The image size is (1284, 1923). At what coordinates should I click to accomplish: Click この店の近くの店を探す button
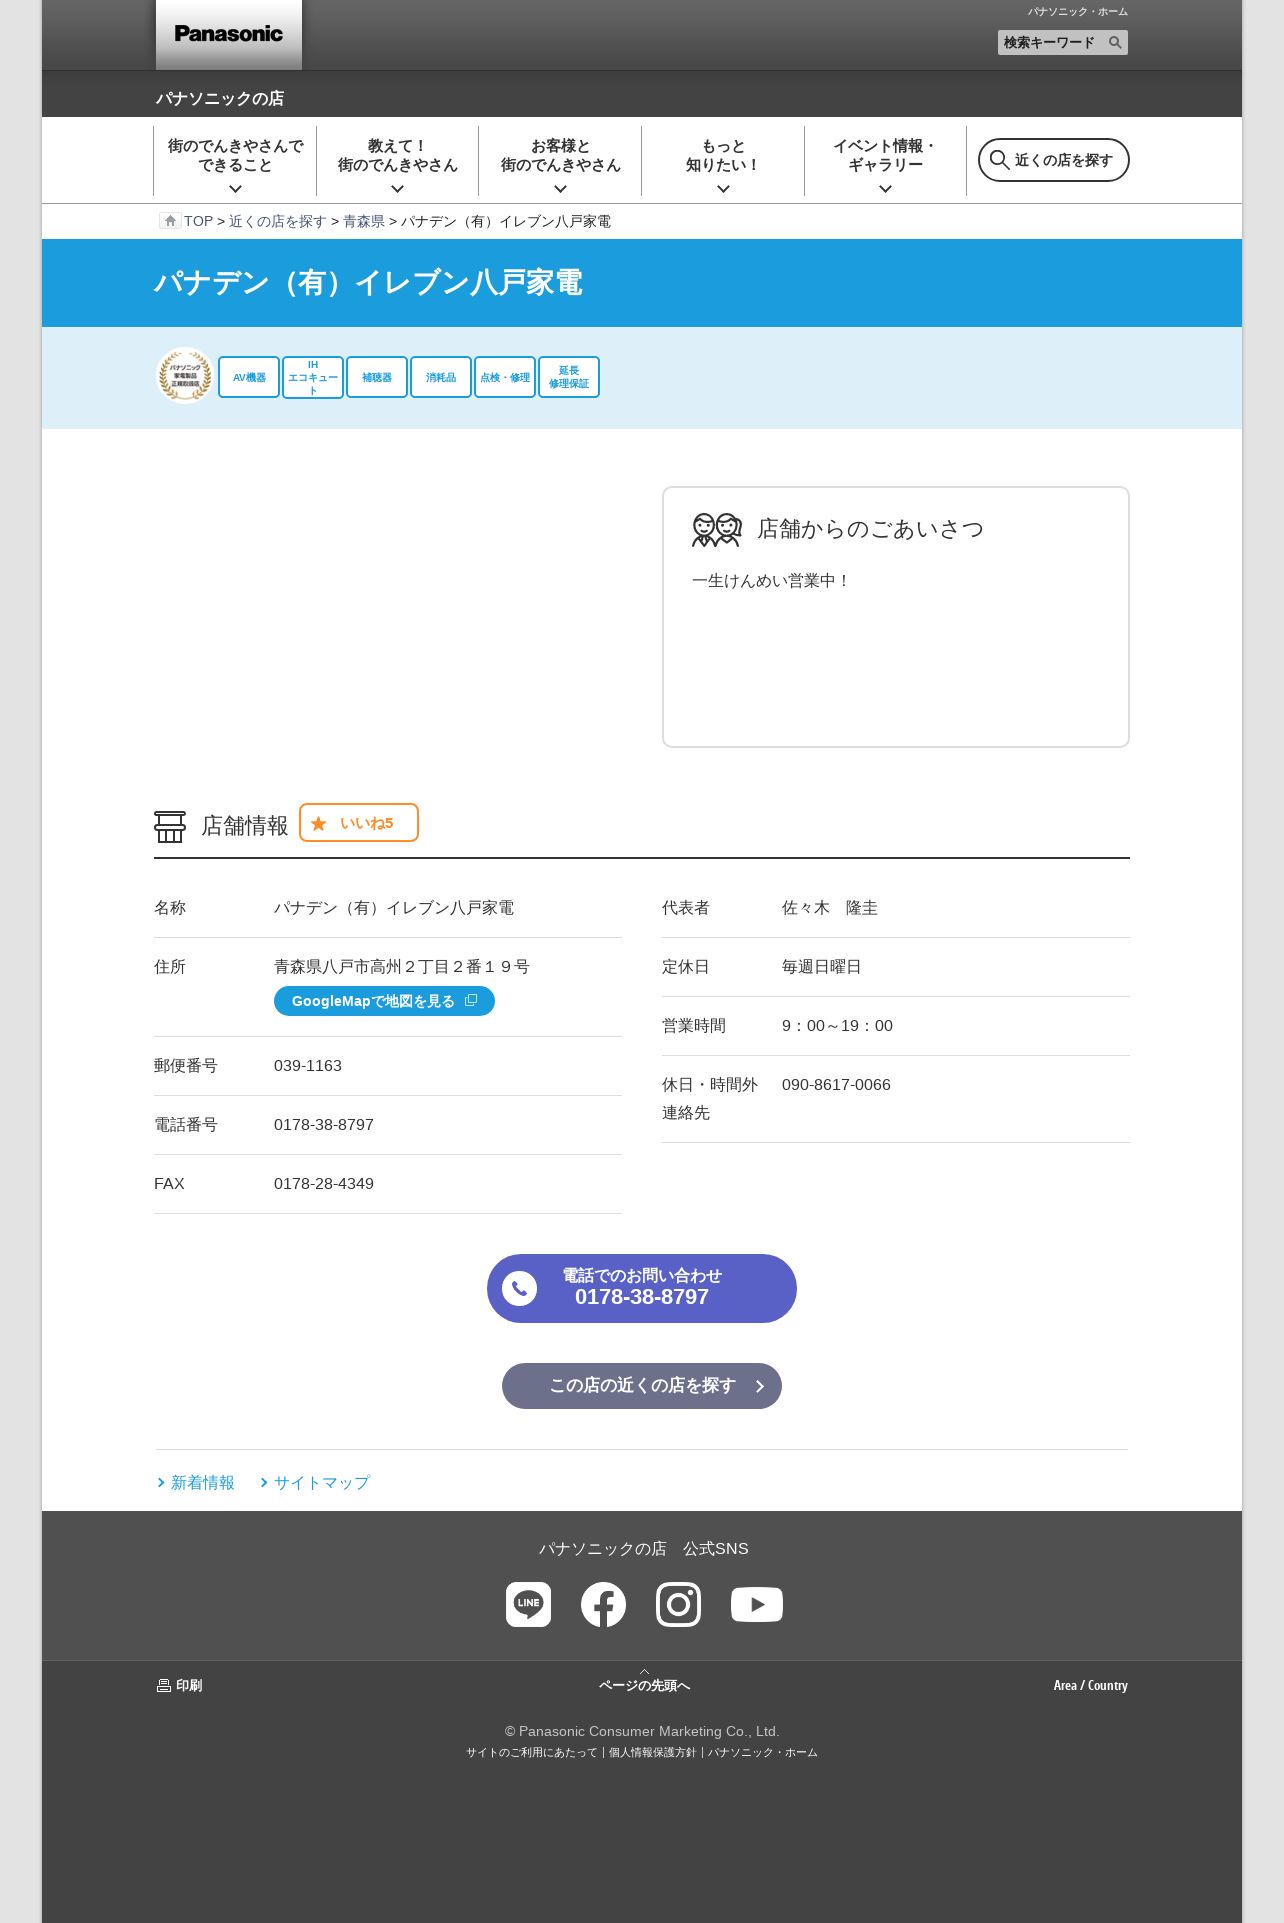coord(642,1386)
